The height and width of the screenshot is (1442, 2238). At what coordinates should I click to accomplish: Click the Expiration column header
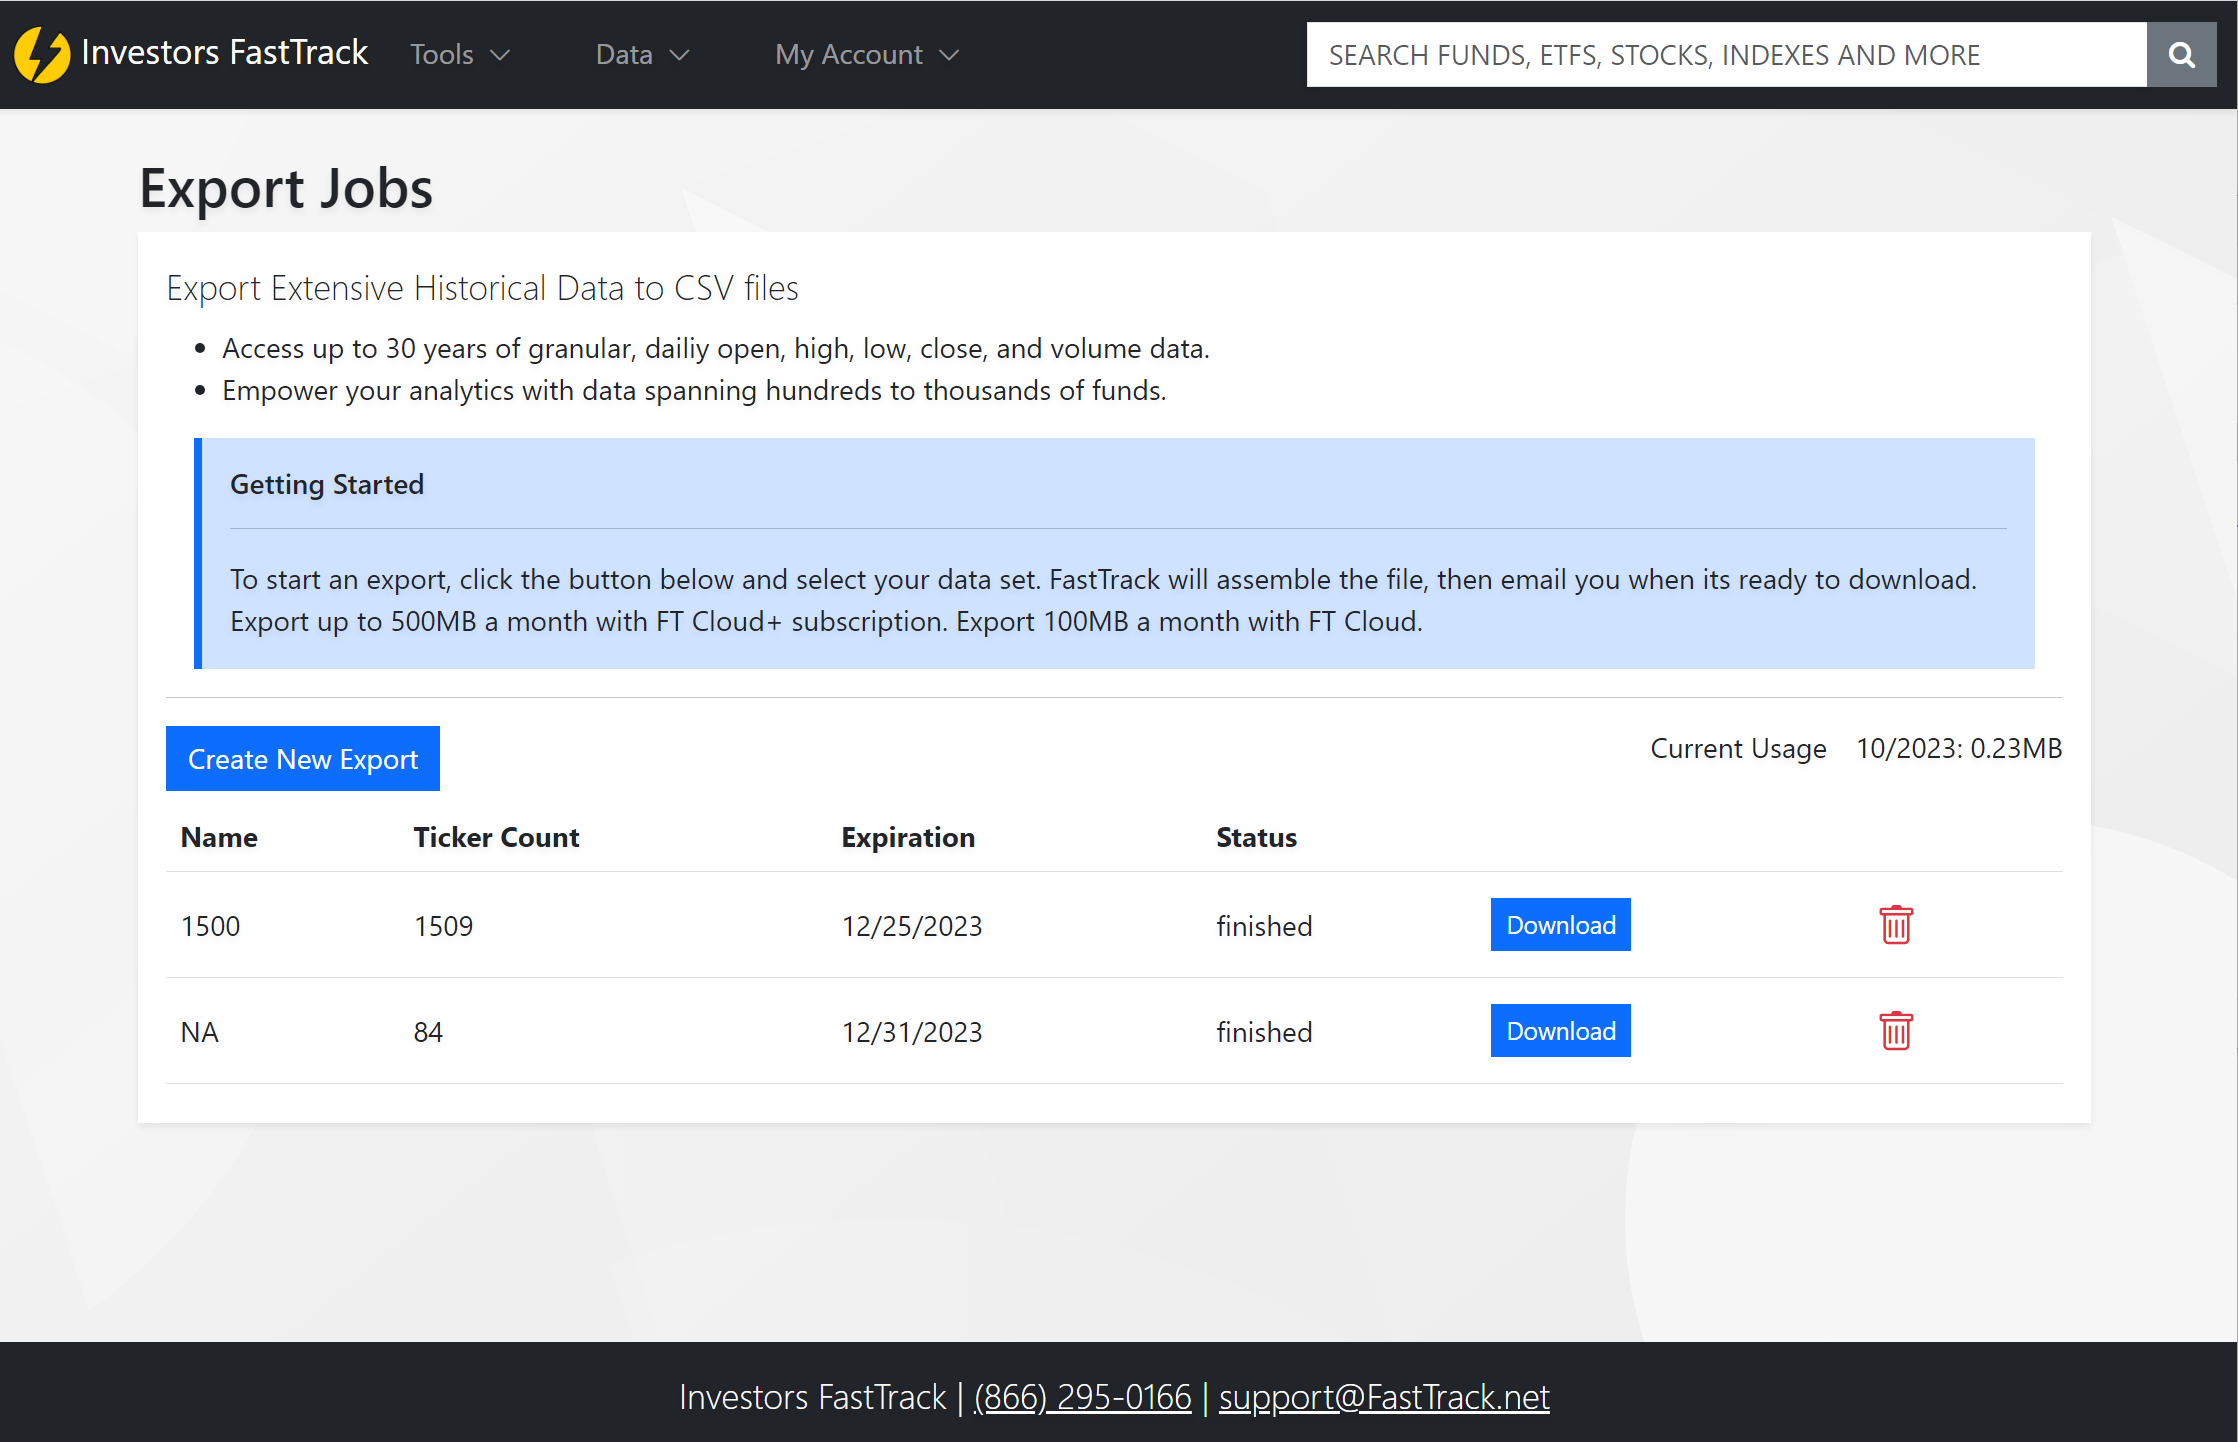[908, 838]
